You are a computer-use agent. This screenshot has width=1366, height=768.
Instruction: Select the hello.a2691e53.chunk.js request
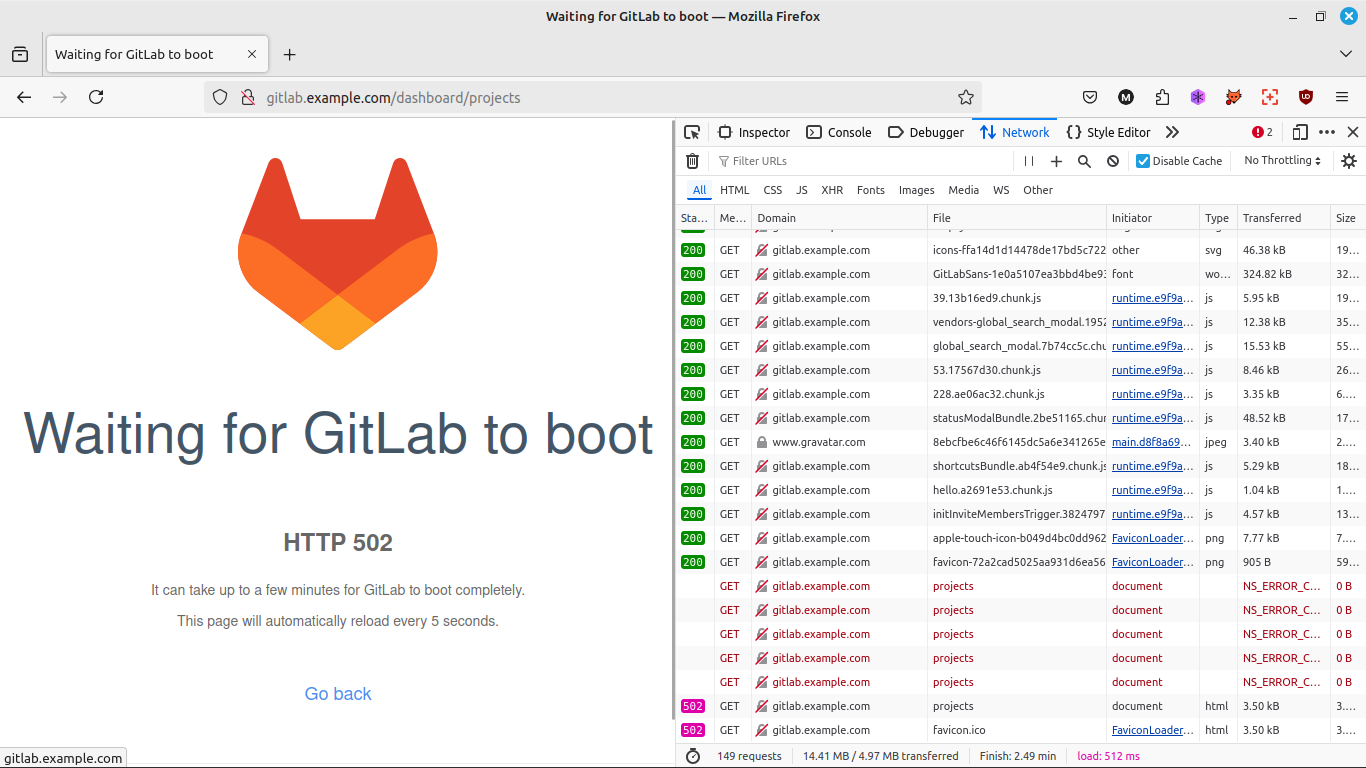(x=1021, y=490)
